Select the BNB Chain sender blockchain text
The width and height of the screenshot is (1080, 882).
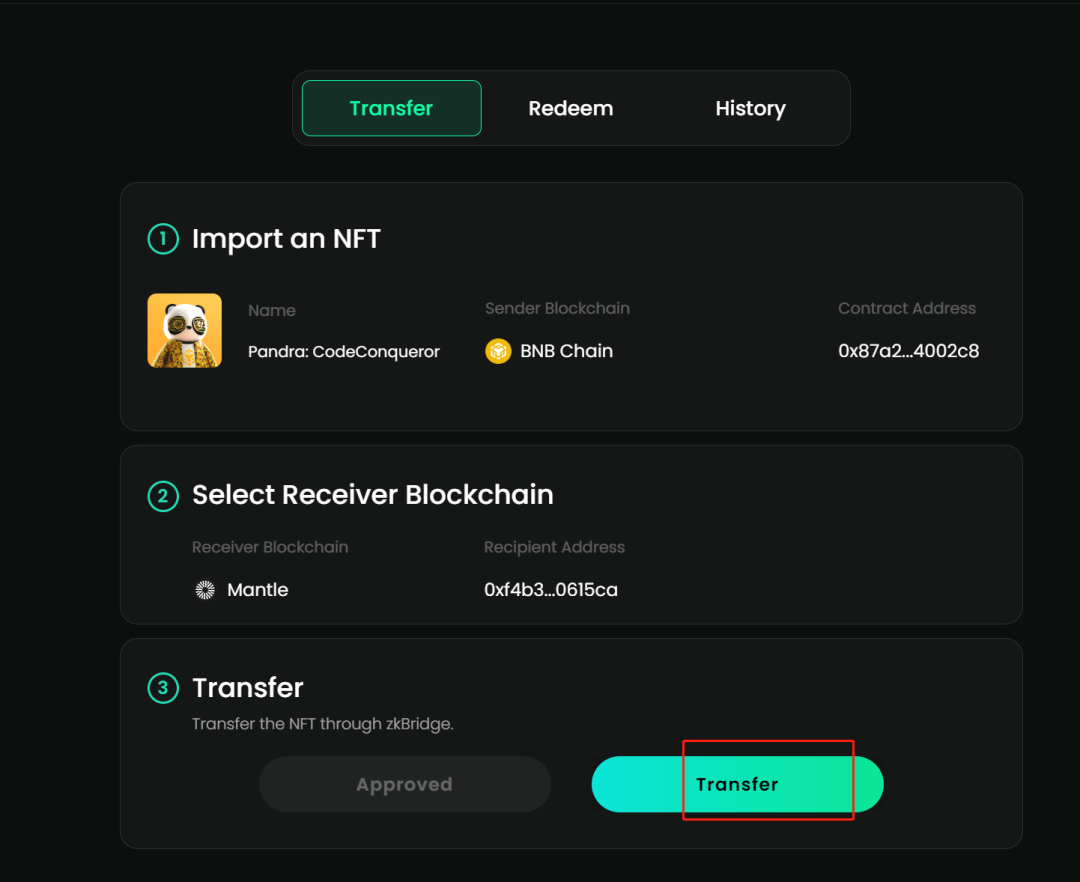click(x=566, y=351)
